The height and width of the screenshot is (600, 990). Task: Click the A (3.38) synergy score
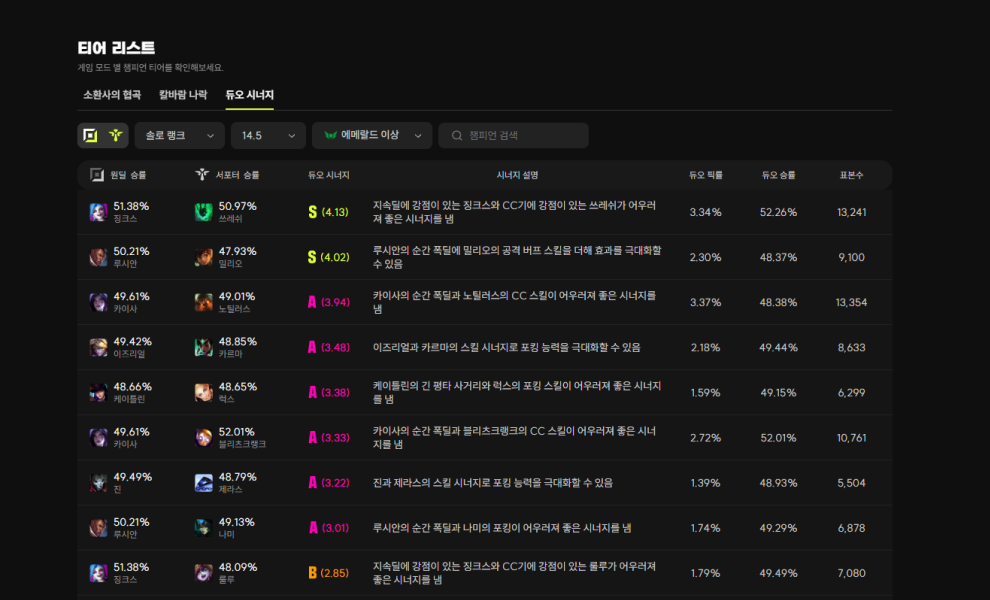(328, 393)
